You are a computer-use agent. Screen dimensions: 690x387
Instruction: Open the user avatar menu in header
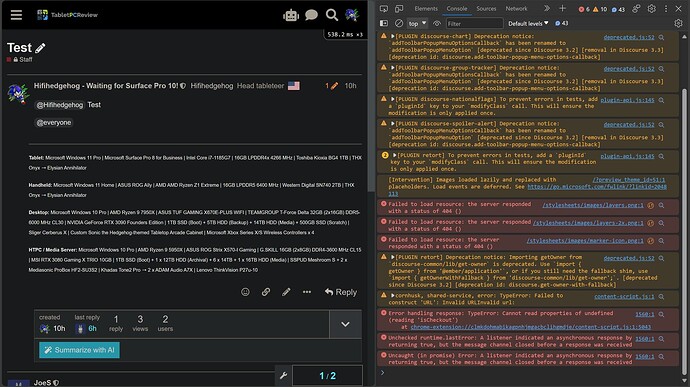[x=352, y=15]
